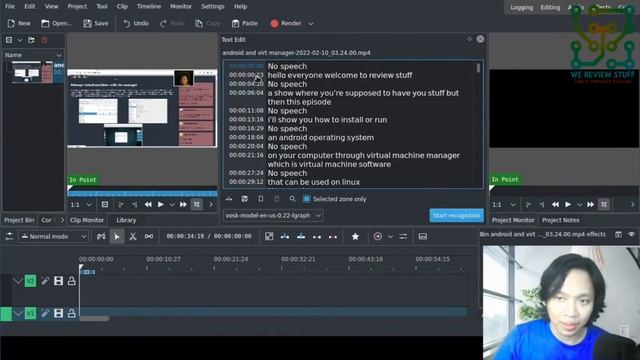Screen dimensions: 640x360
Task: Collapse the V2 track chevron
Action: 18,281
